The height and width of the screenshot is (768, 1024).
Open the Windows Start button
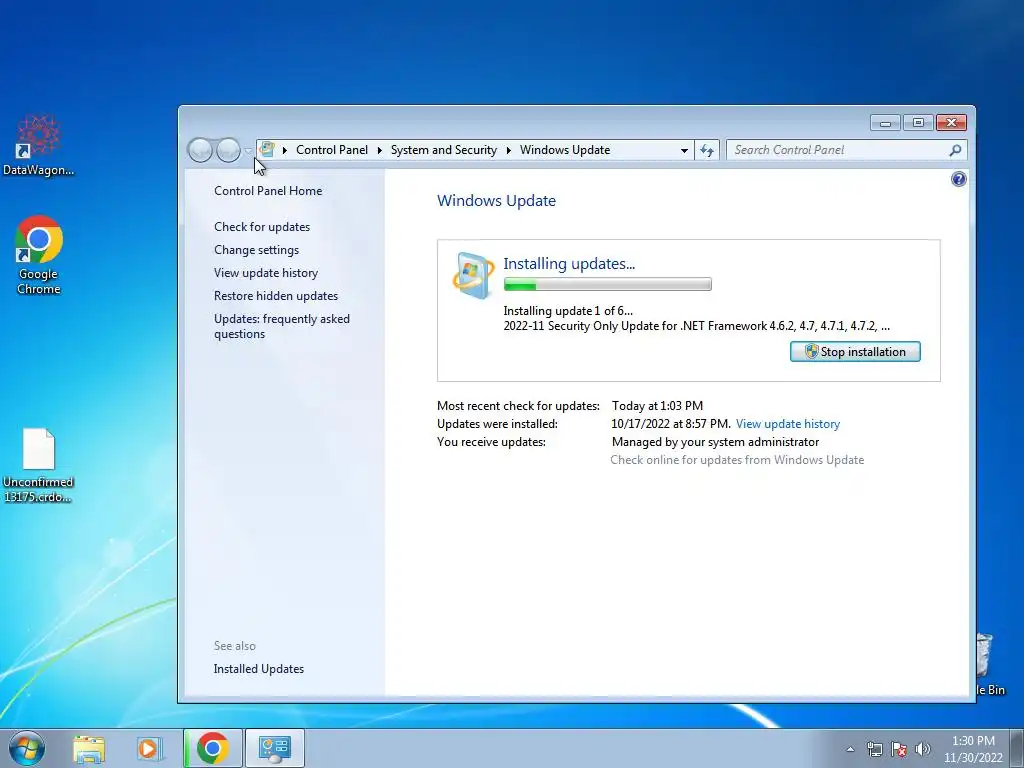coord(27,748)
